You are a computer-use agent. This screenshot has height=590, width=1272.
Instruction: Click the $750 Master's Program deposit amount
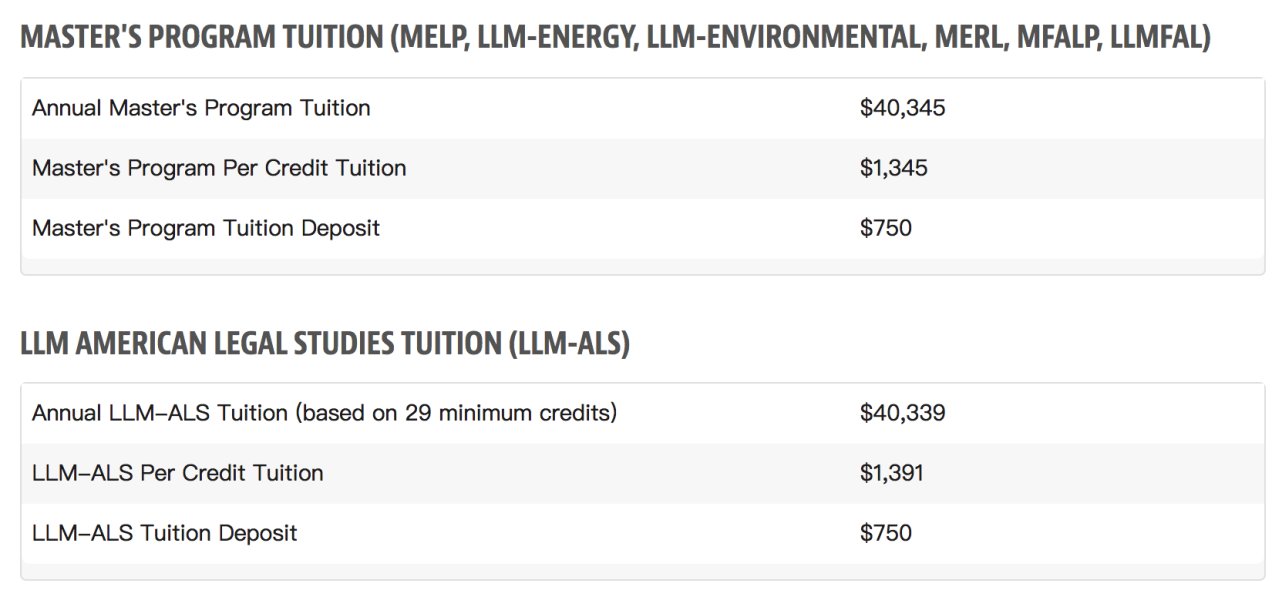[885, 228]
